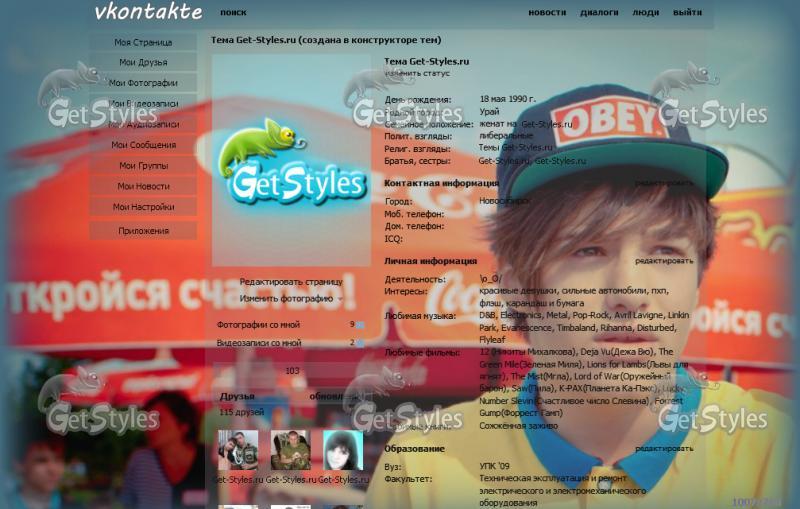Open Видеозаписи со мной
Viewport: 800px width, 509px height.
(x=259, y=343)
